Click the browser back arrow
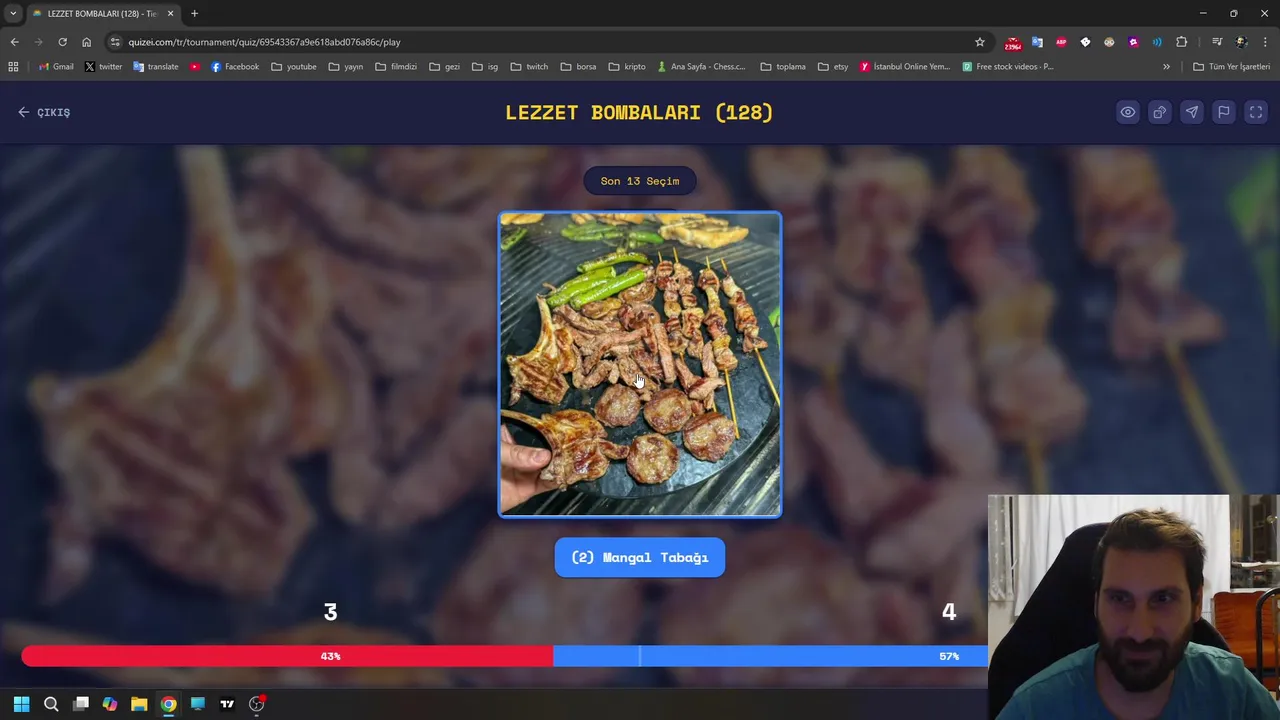This screenshot has height=720, width=1280. point(14,42)
